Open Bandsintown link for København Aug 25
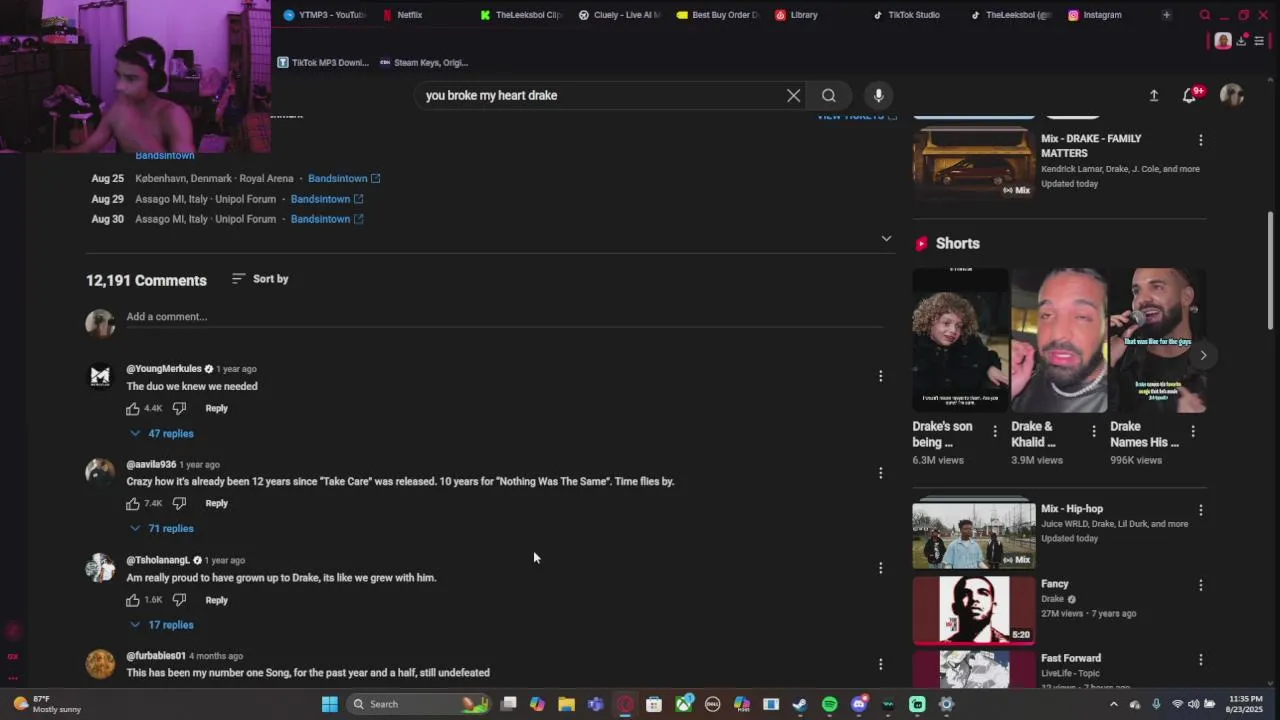The height and width of the screenshot is (720, 1280). tap(344, 178)
